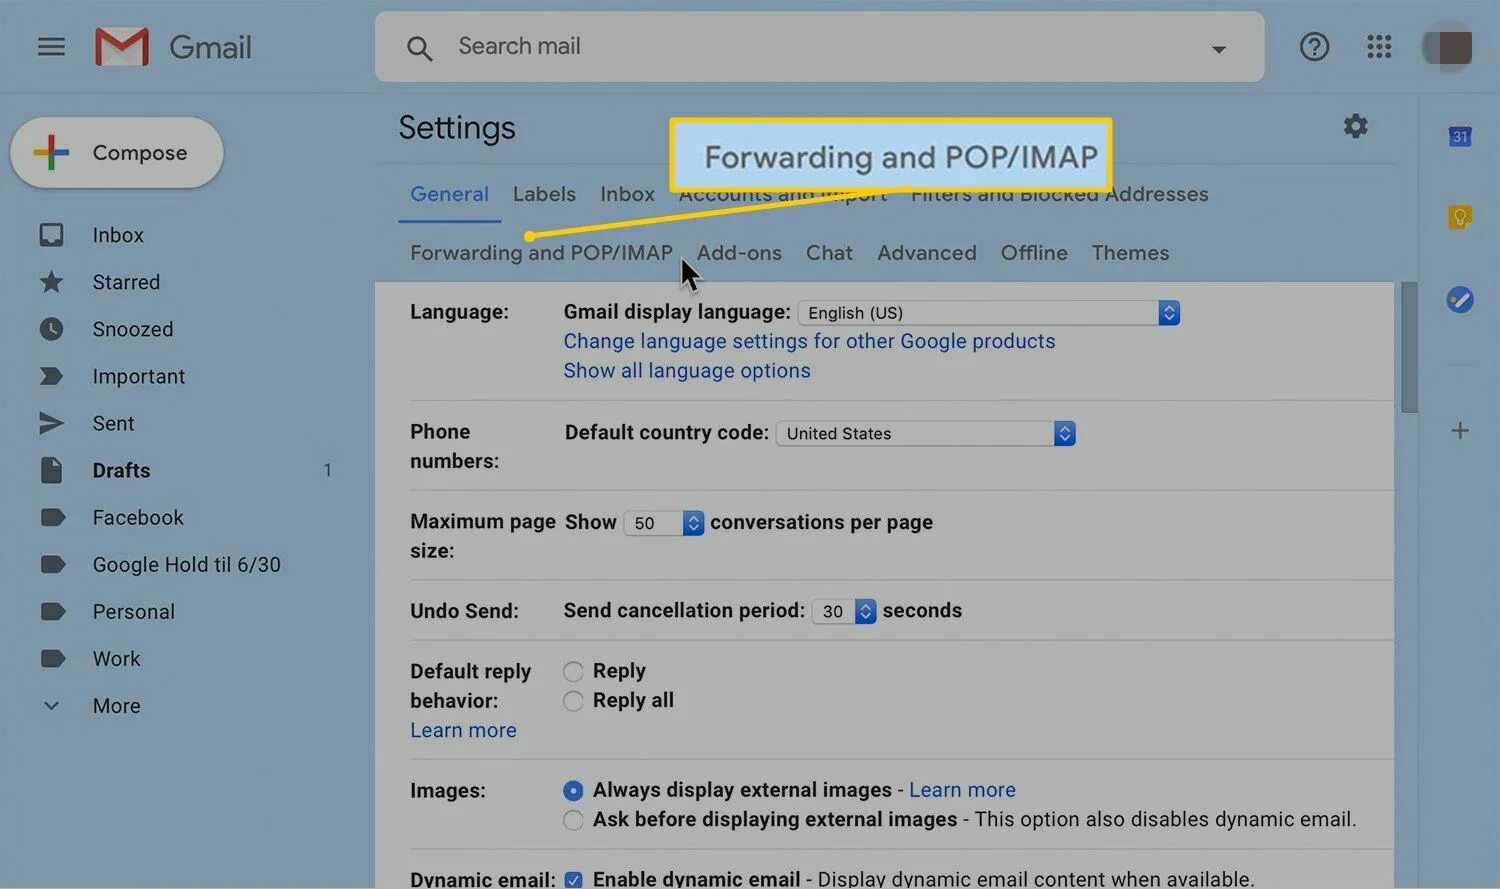
Task: Click the search magnifying glass icon
Action: tap(420, 47)
